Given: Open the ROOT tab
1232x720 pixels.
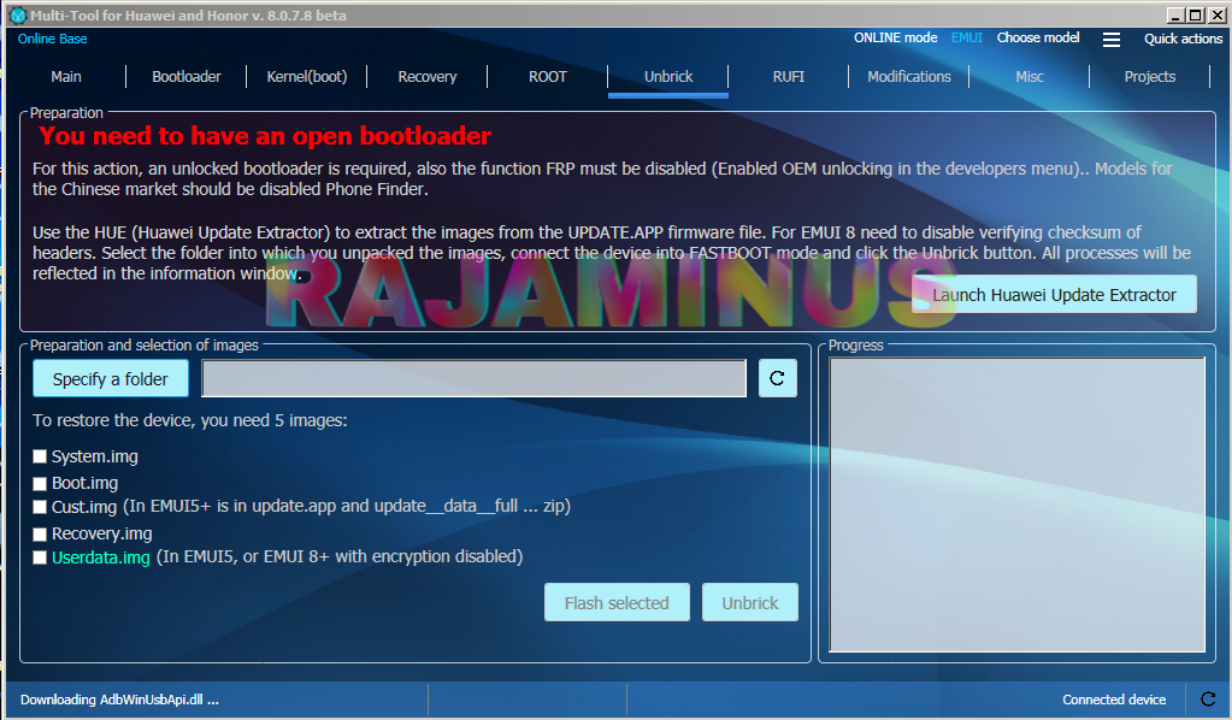Looking at the screenshot, I should click(x=548, y=77).
